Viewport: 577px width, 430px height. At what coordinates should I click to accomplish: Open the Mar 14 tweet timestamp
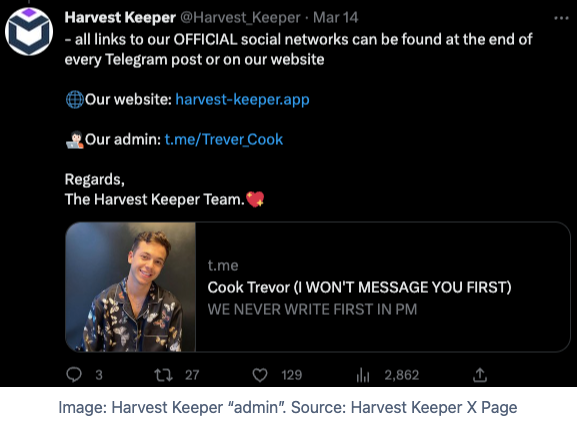point(336,18)
